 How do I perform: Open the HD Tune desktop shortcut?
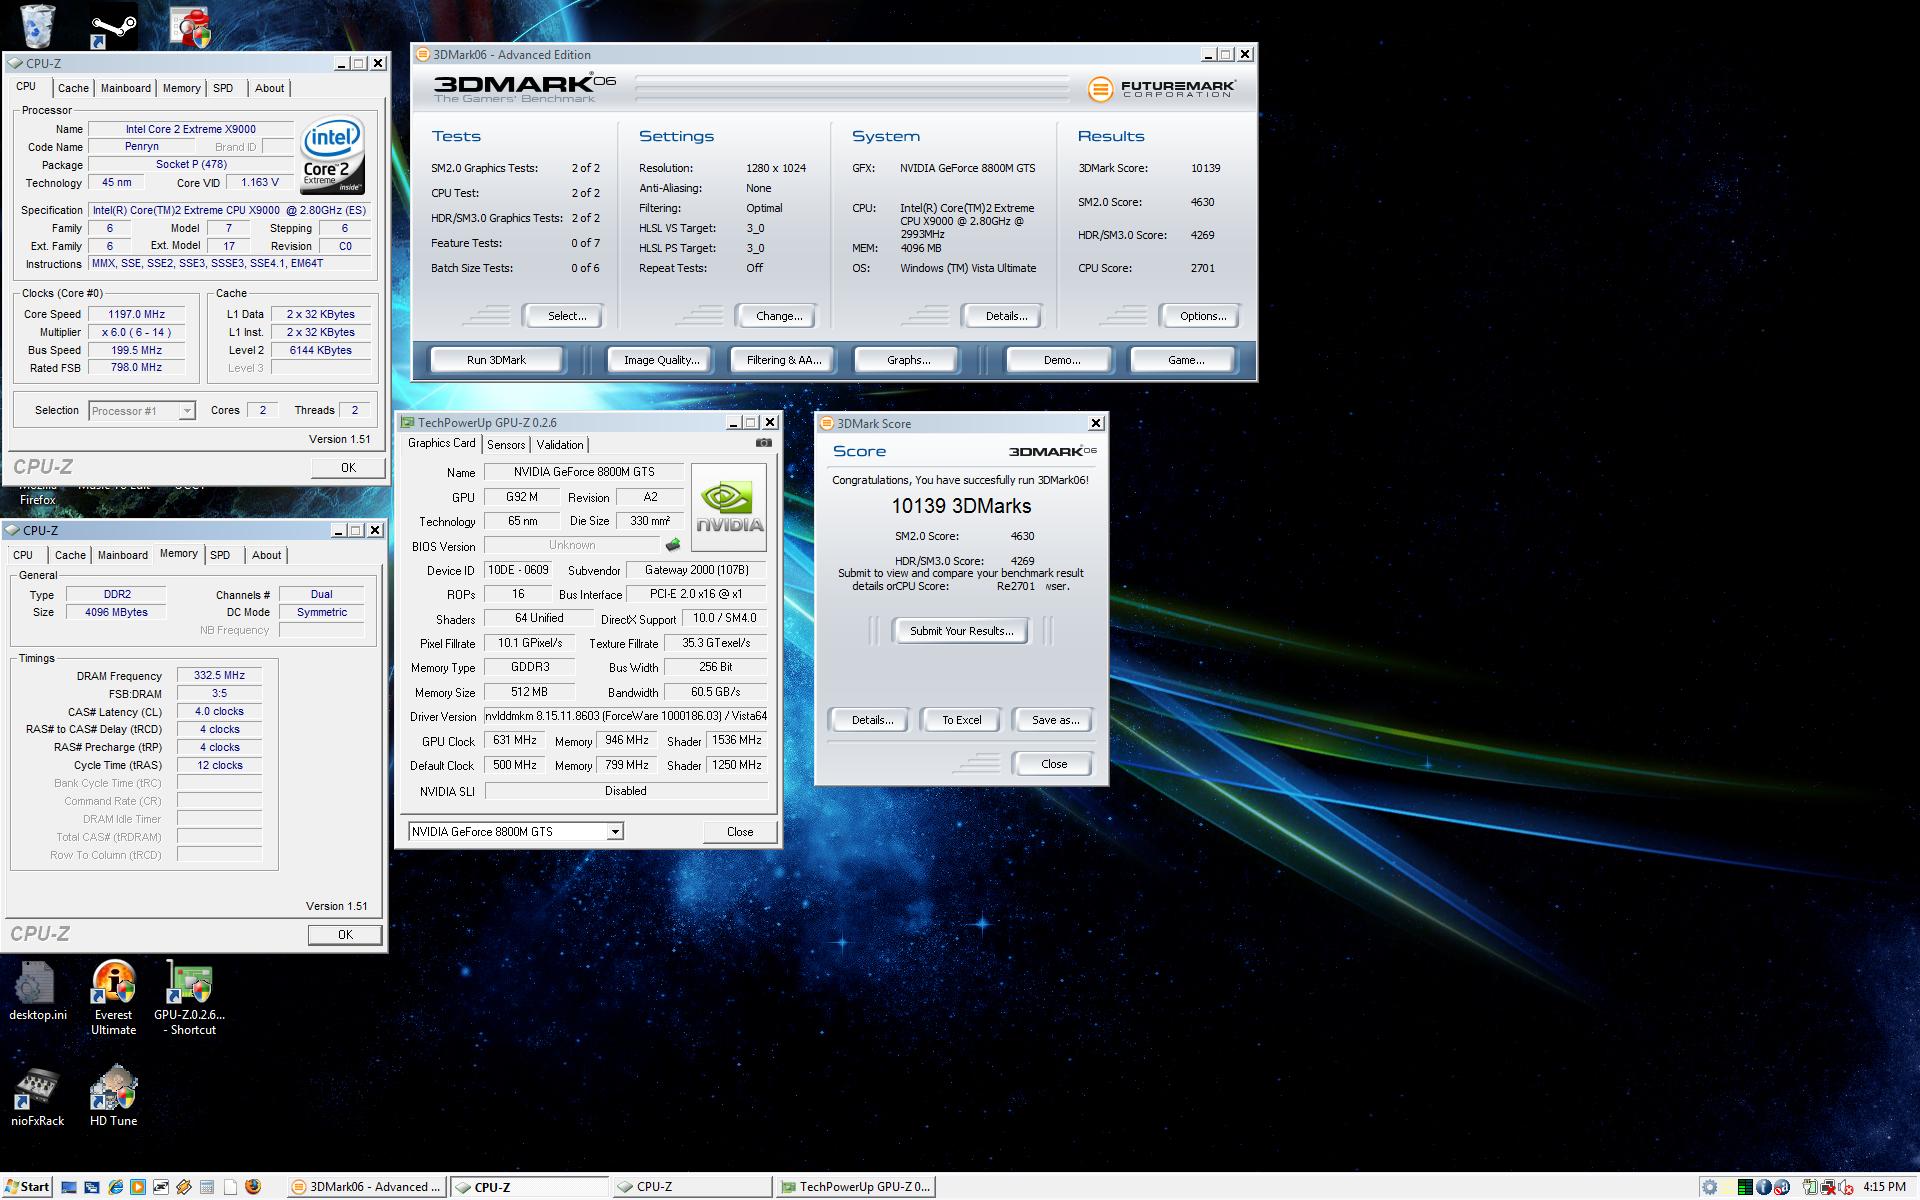coord(113,1097)
